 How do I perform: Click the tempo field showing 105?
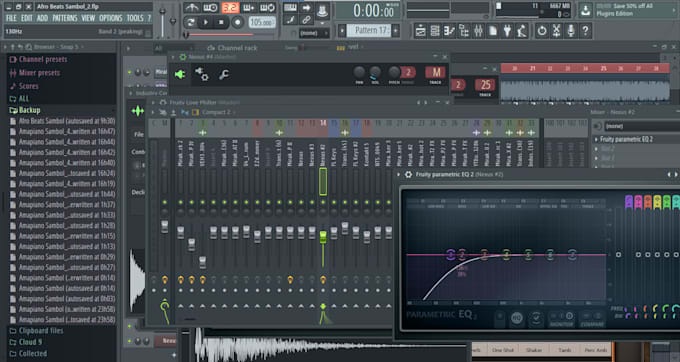(262, 22)
